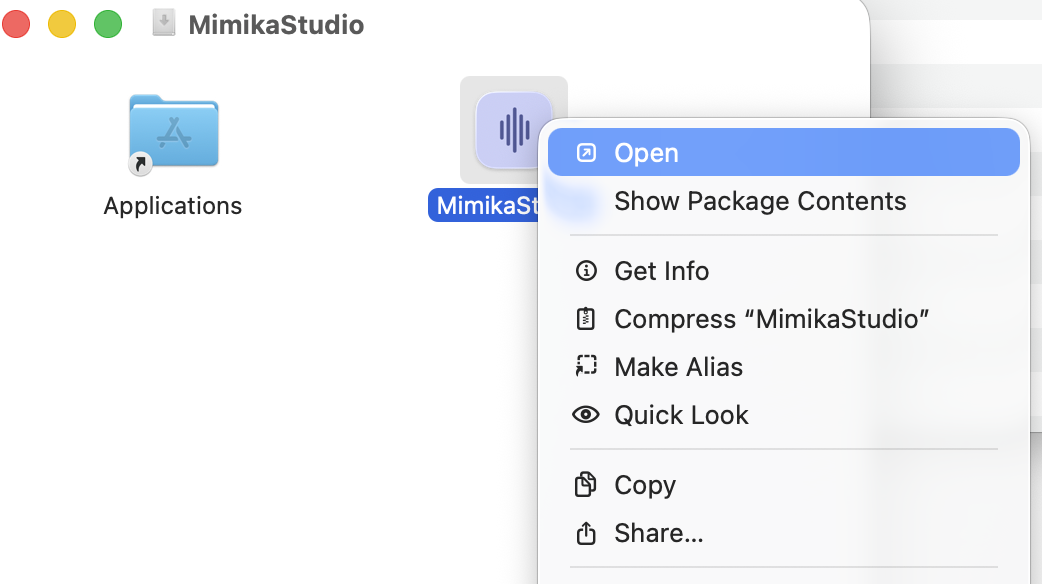Choose Open from the context menu
1042x584 pixels.
click(x=646, y=151)
